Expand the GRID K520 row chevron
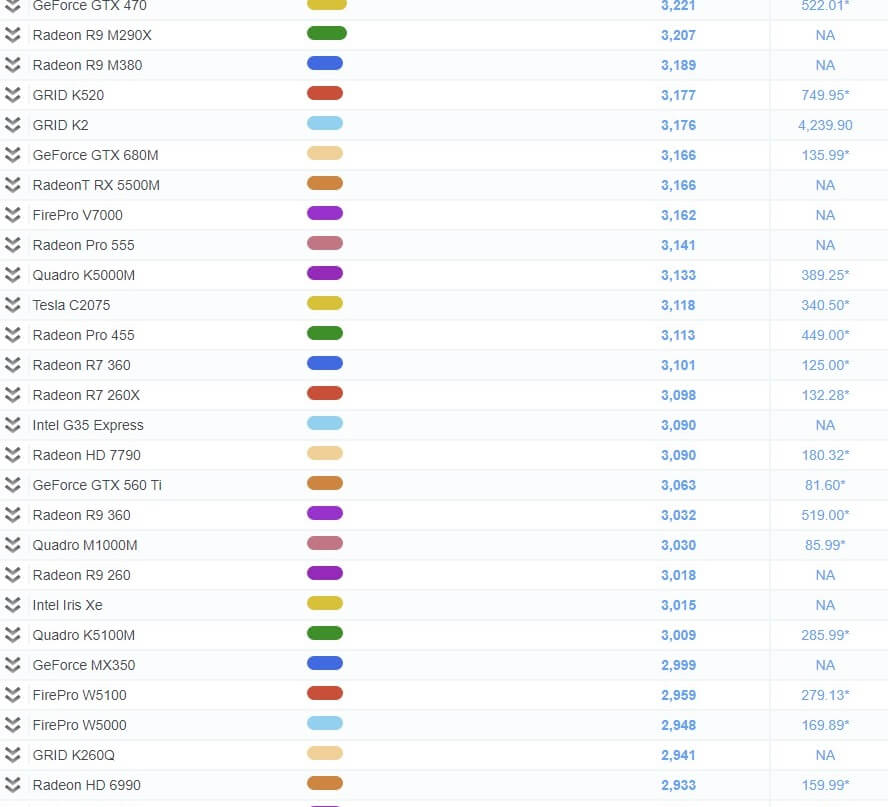This screenshot has width=888, height=807. [12, 95]
